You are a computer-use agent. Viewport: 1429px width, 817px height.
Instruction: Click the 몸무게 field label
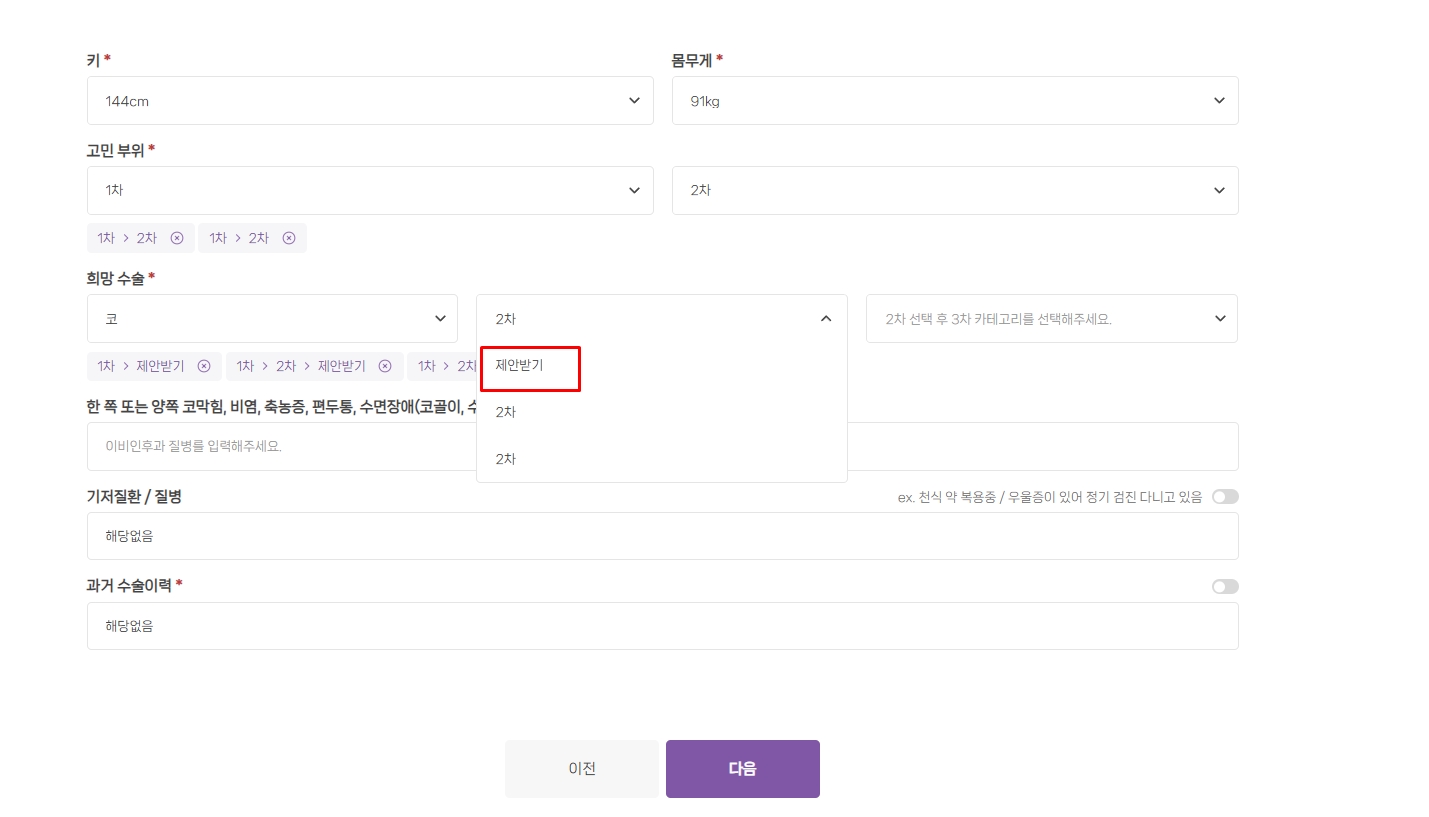pos(692,60)
